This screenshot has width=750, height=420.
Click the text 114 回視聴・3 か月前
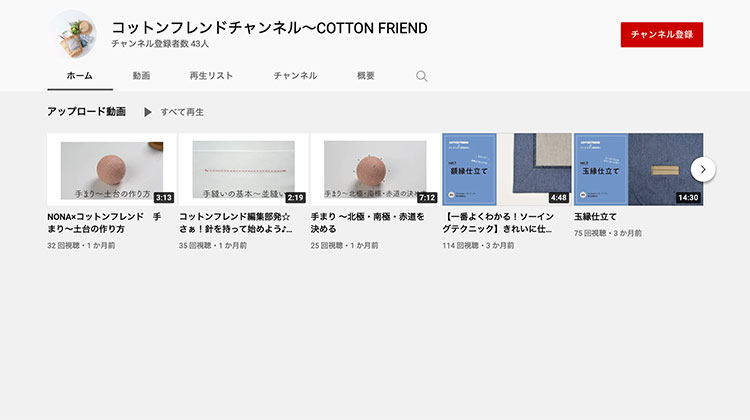click(478, 245)
